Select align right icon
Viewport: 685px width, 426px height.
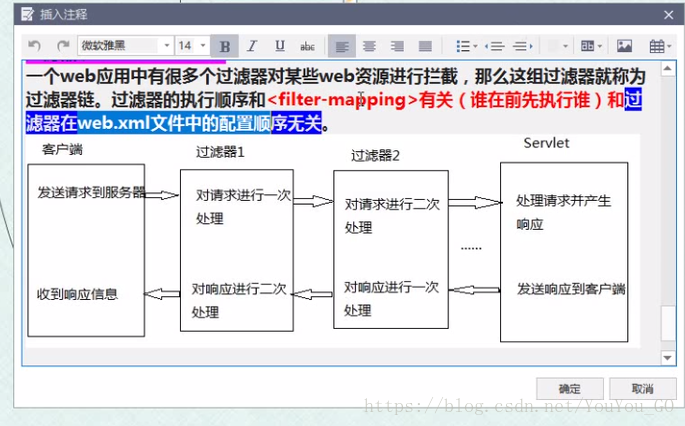pyautogui.click(x=397, y=46)
